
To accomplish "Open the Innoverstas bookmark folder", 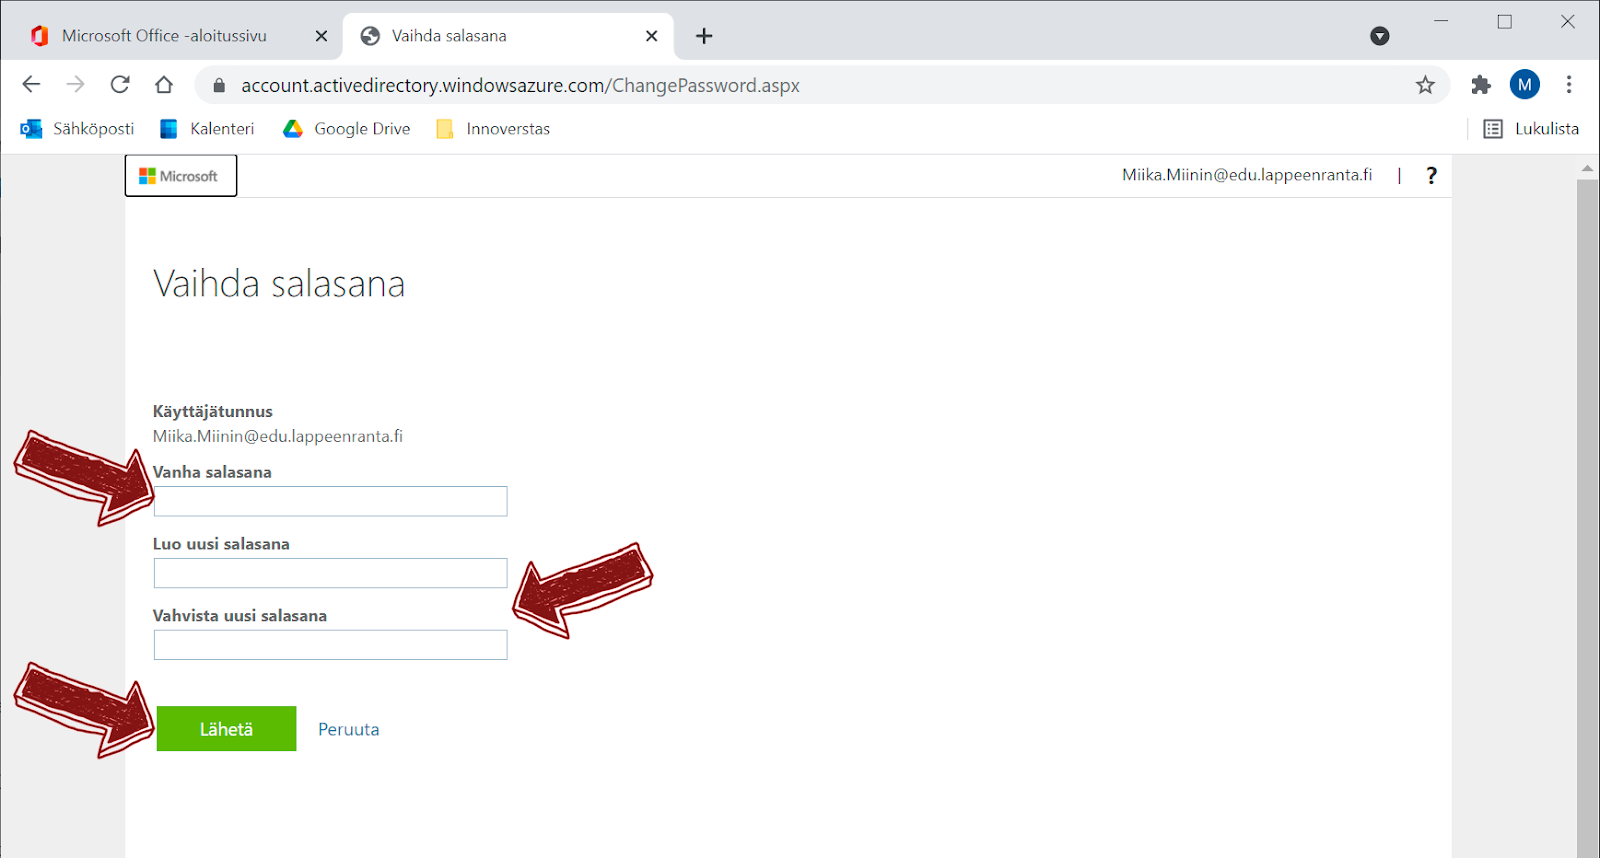I will [x=493, y=129].
